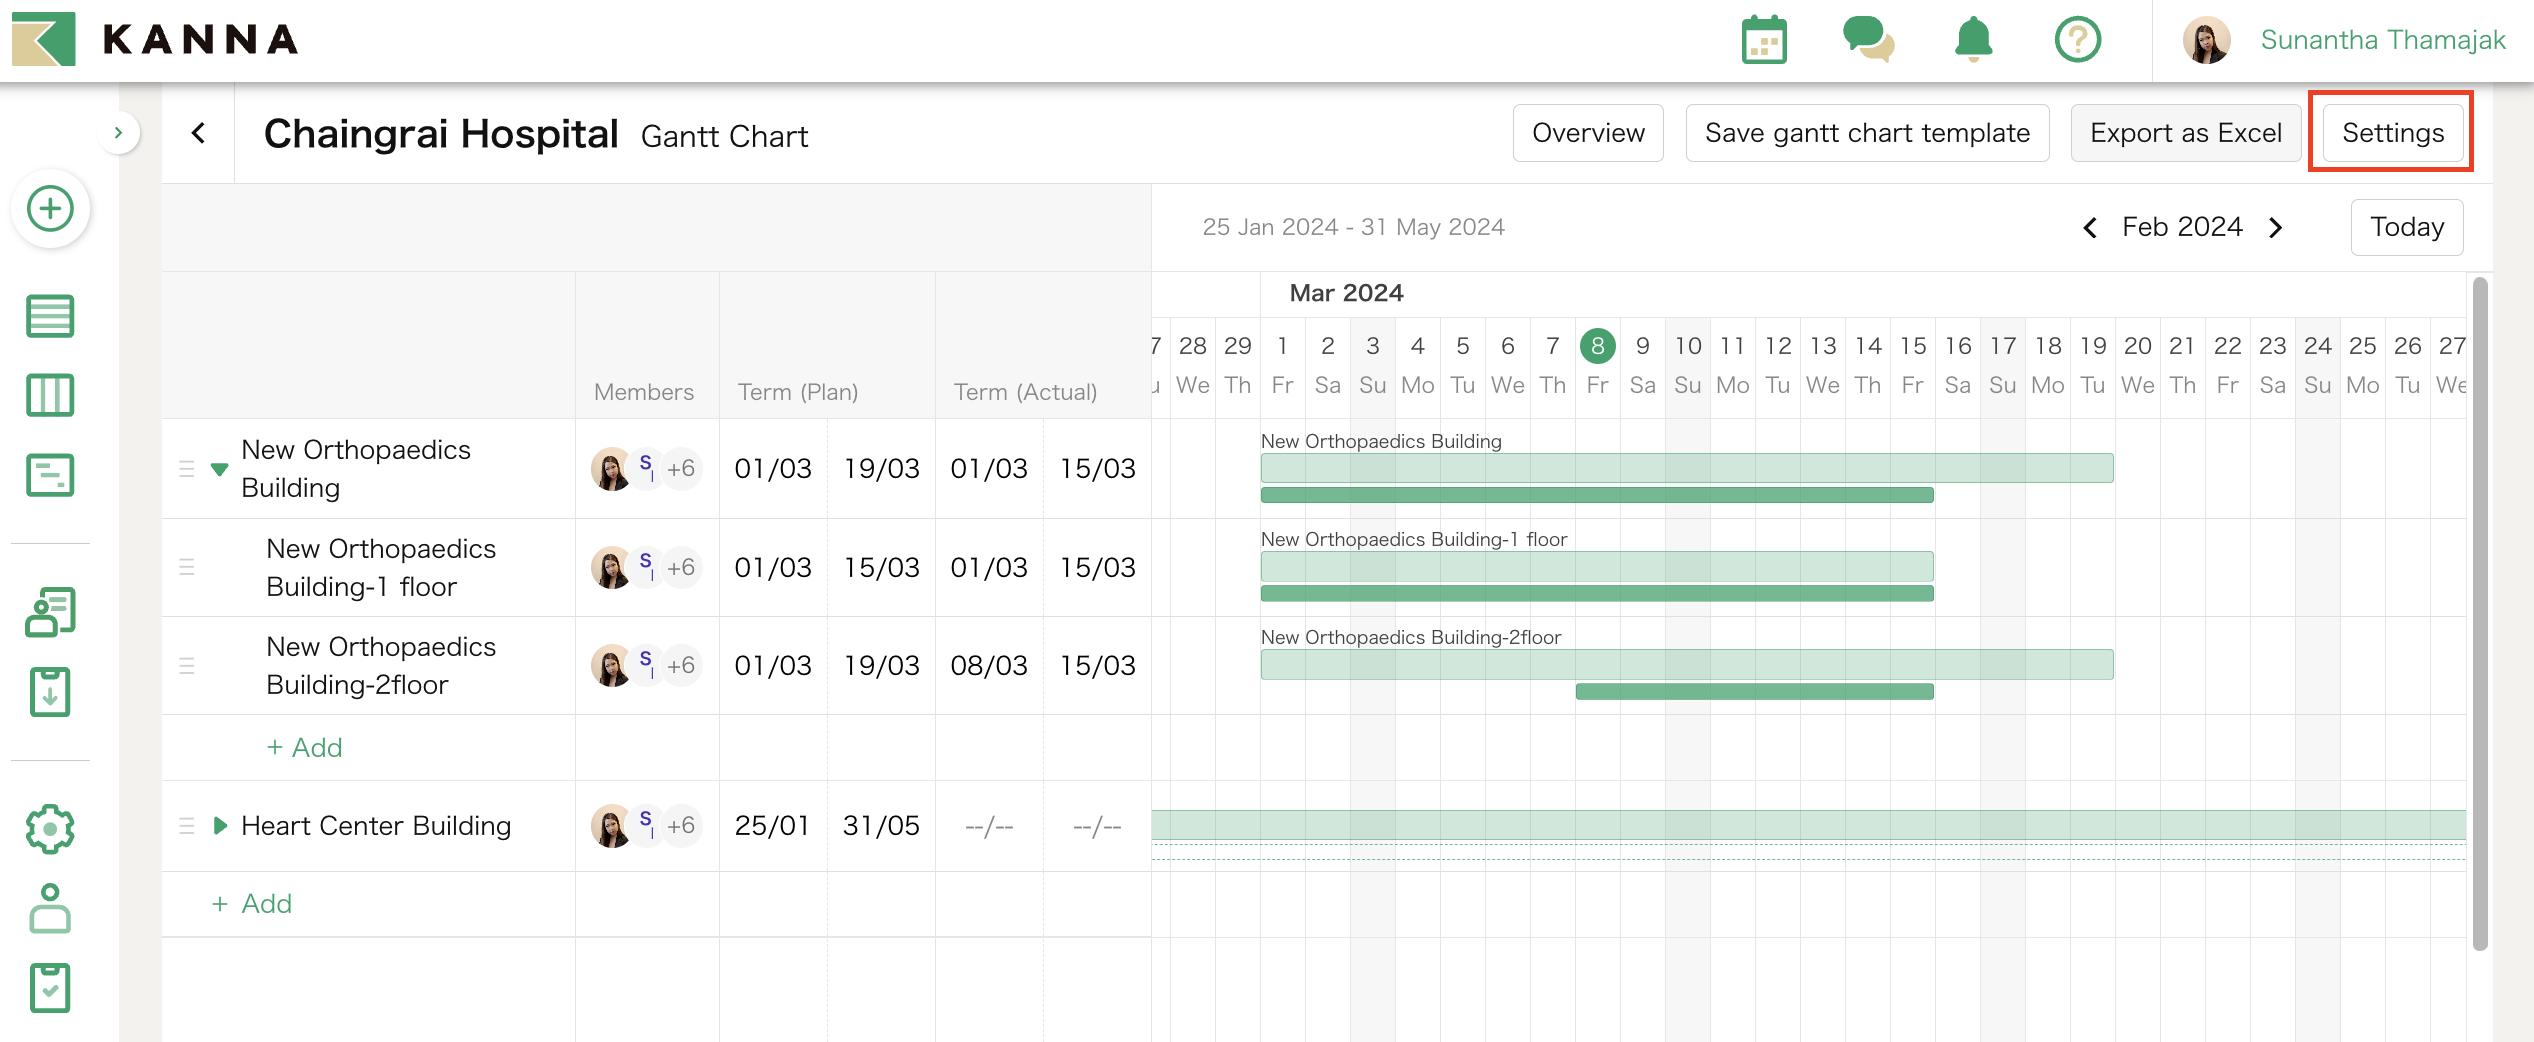Click Export as Excel button
The height and width of the screenshot is (1042, 2534).
[x=2185, y=133]
